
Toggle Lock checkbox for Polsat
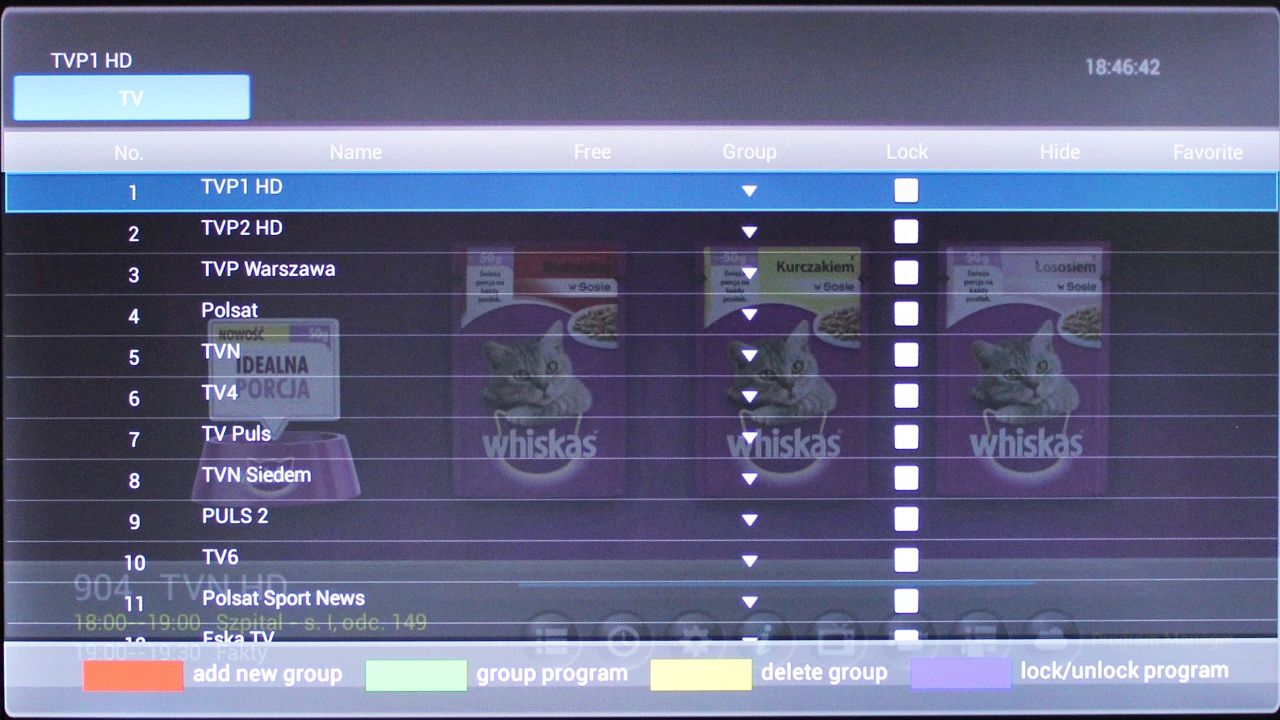pos(906,314)
